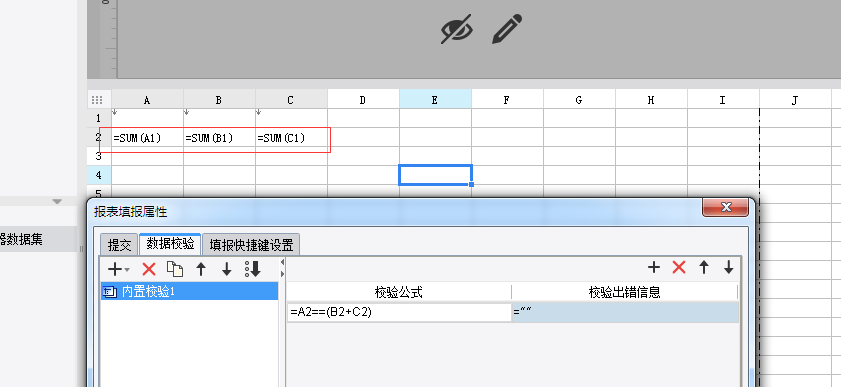Move validation item down in left list

pos(227,269)
